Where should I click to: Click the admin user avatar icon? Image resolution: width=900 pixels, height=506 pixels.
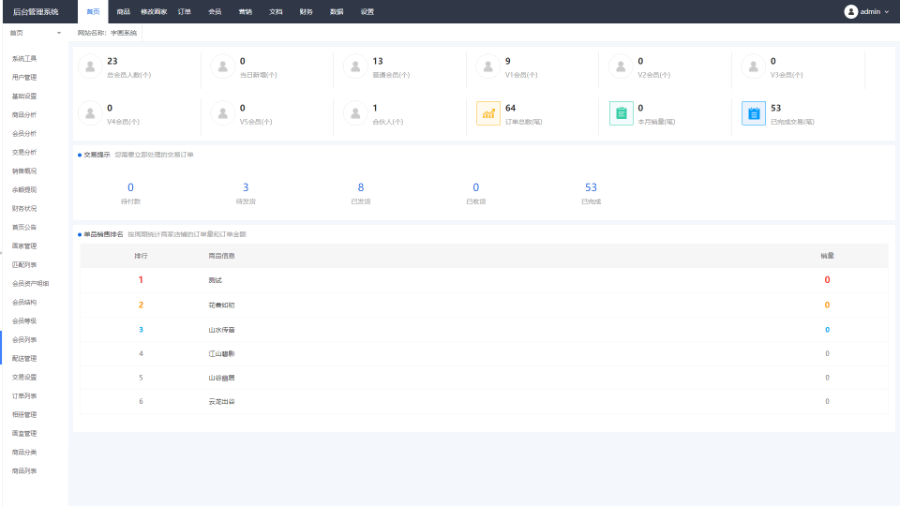point(851,11)
